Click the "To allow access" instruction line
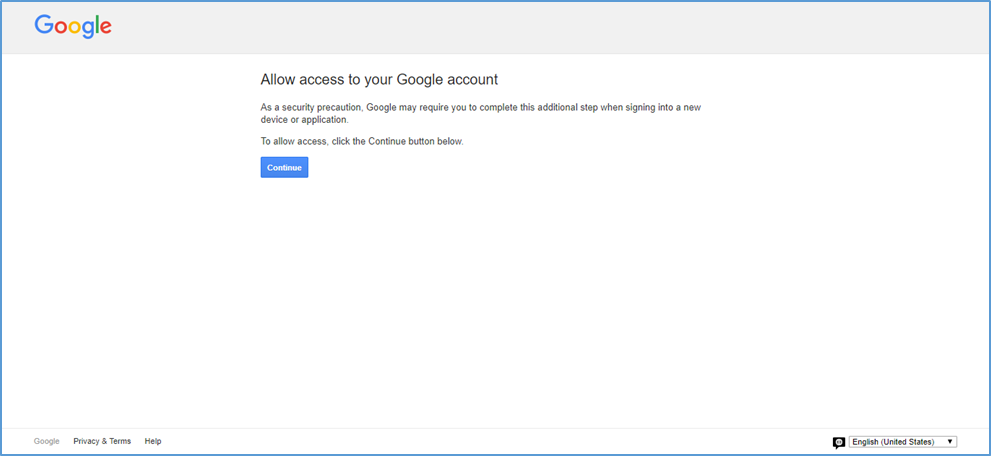 click(x=362, y=141)
